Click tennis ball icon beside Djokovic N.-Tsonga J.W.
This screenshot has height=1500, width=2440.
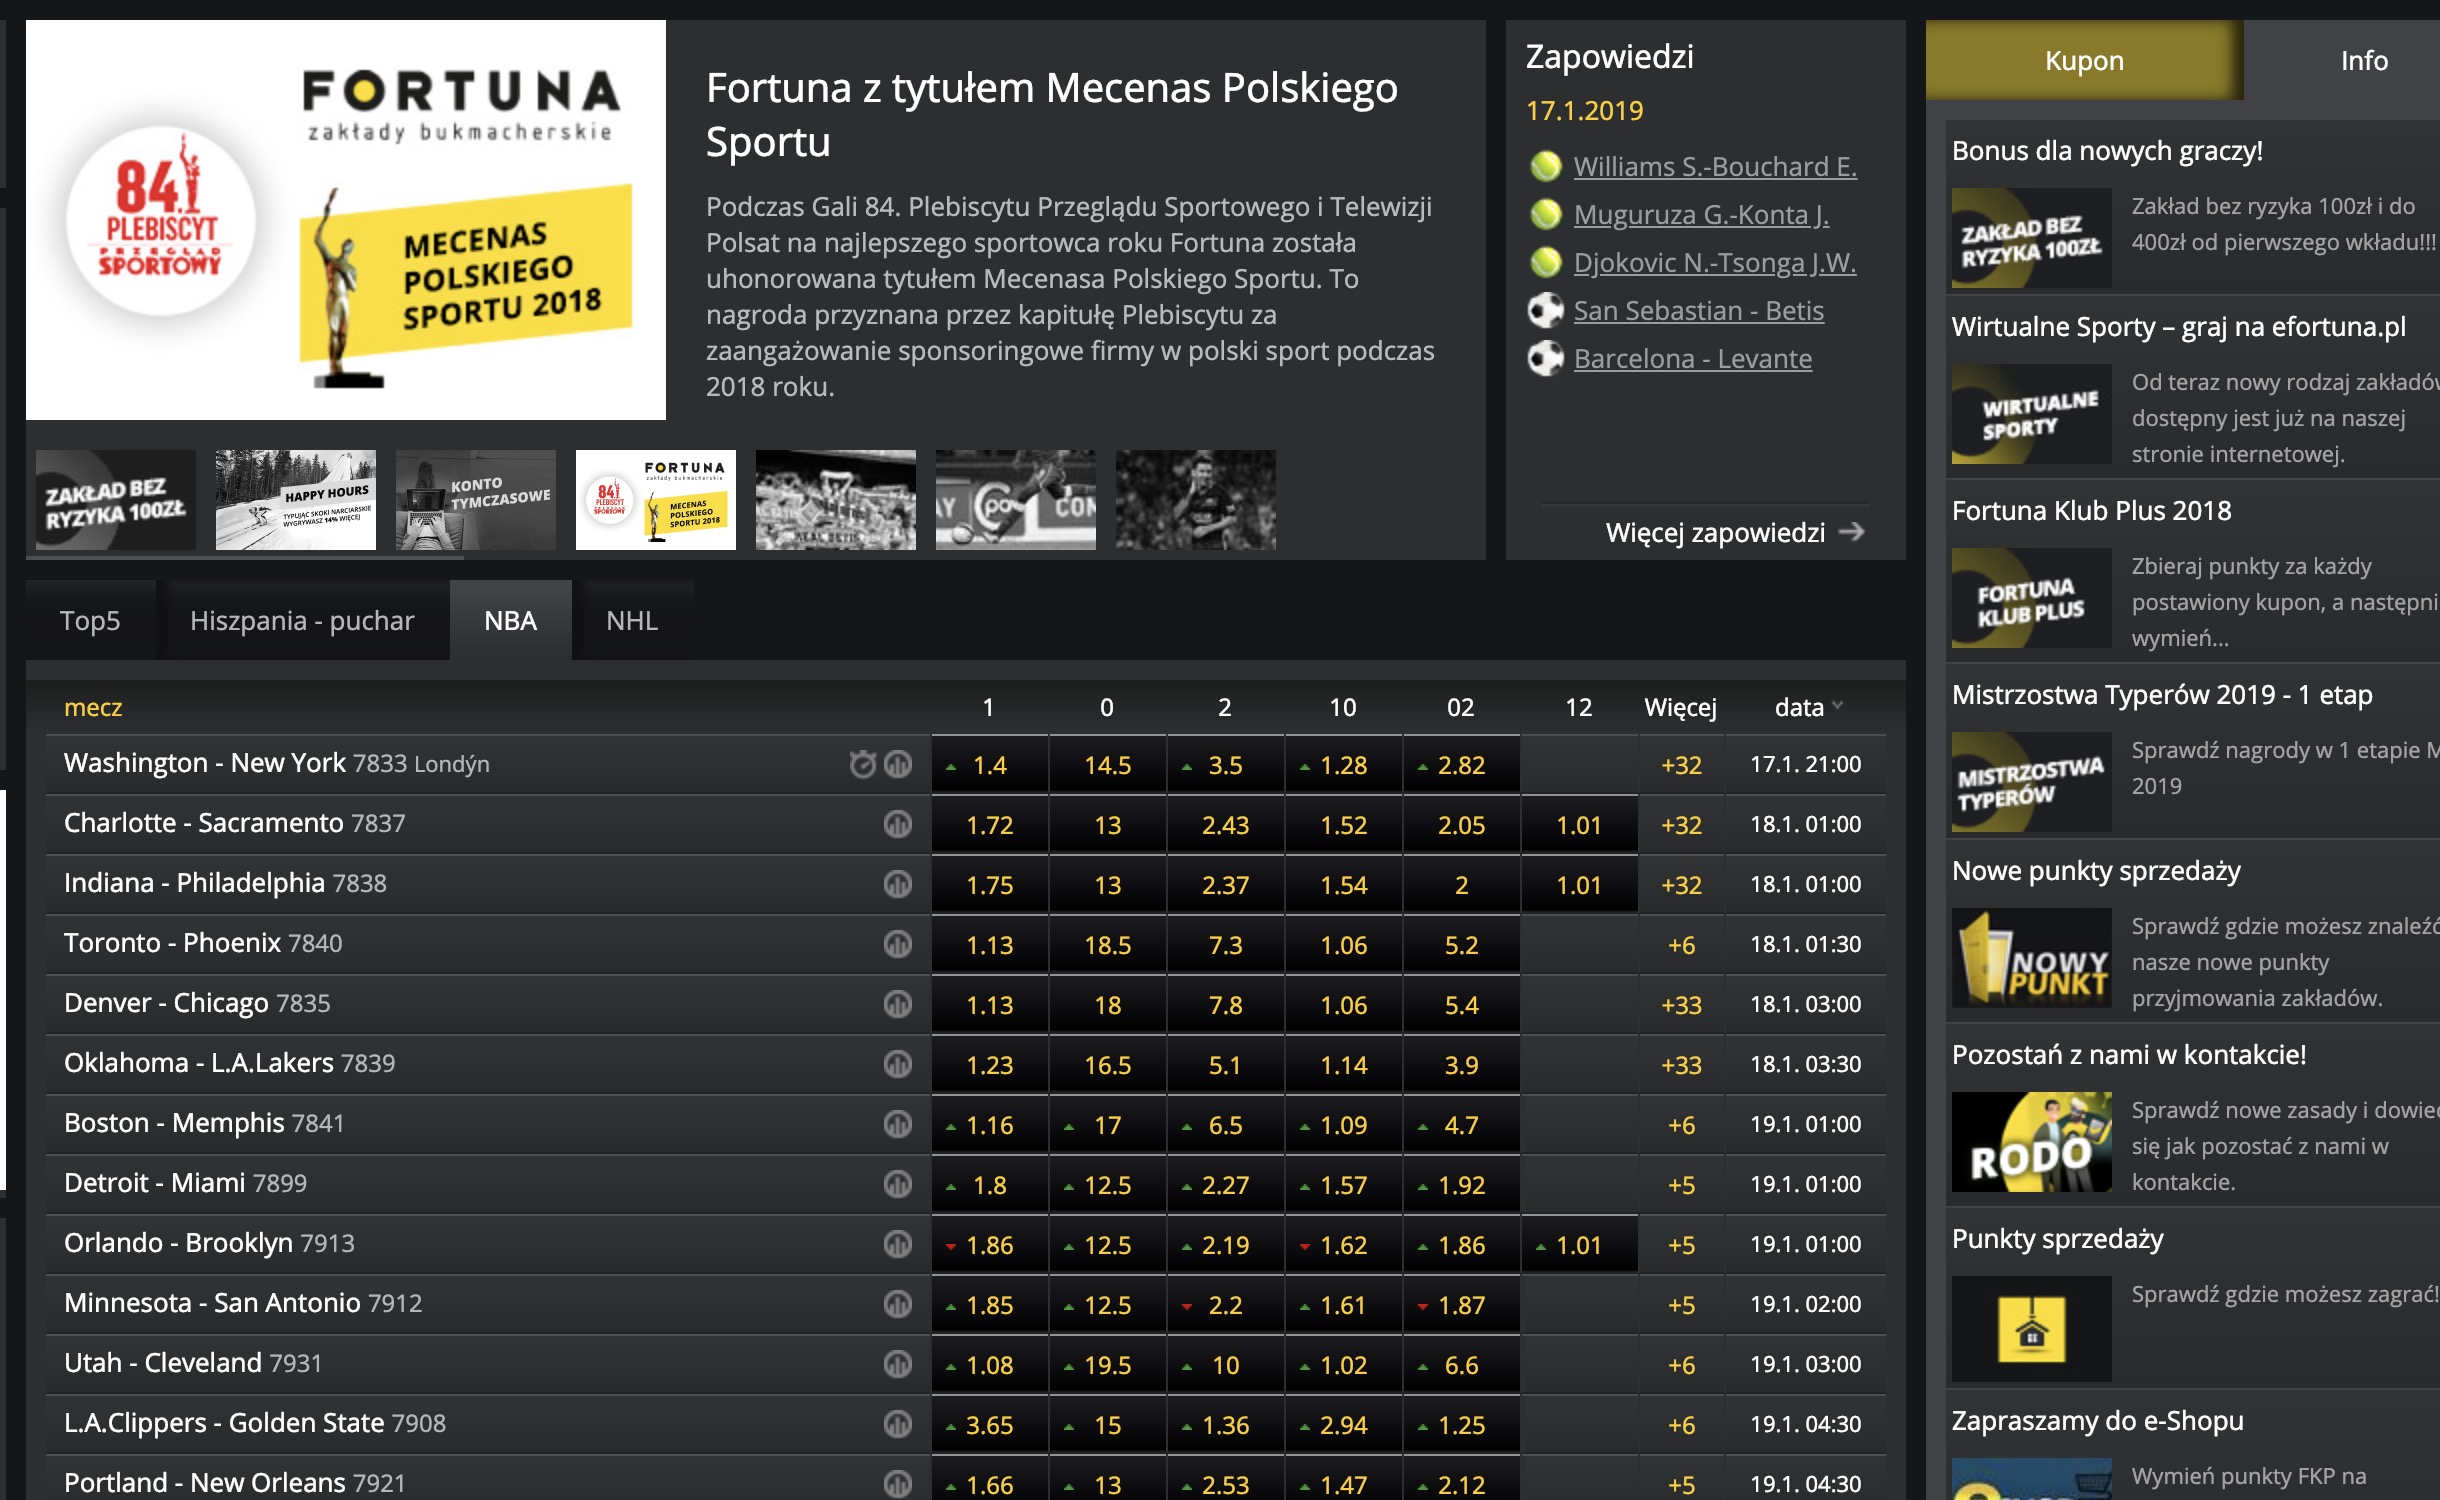coord(1545,262)
